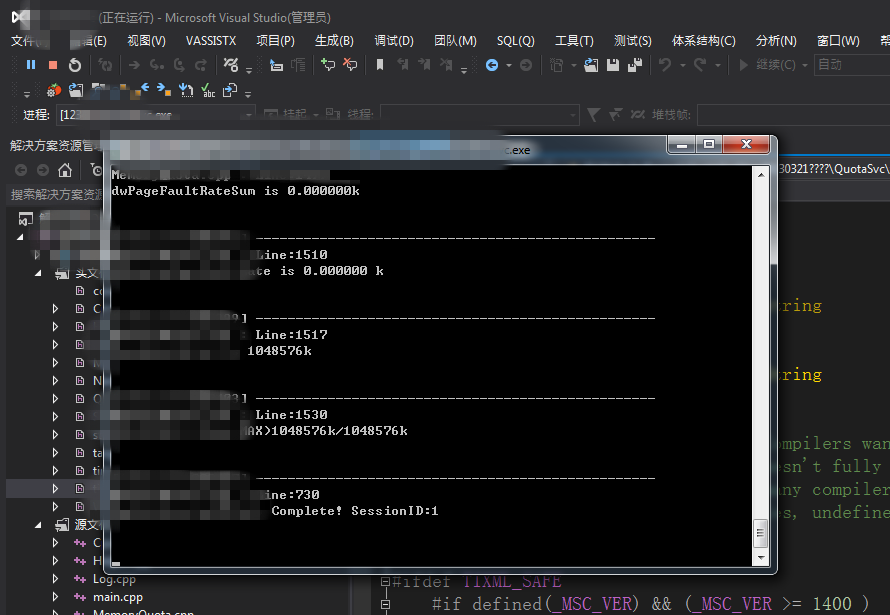Expand the main.cpp tree node

[x=56, y=597]
